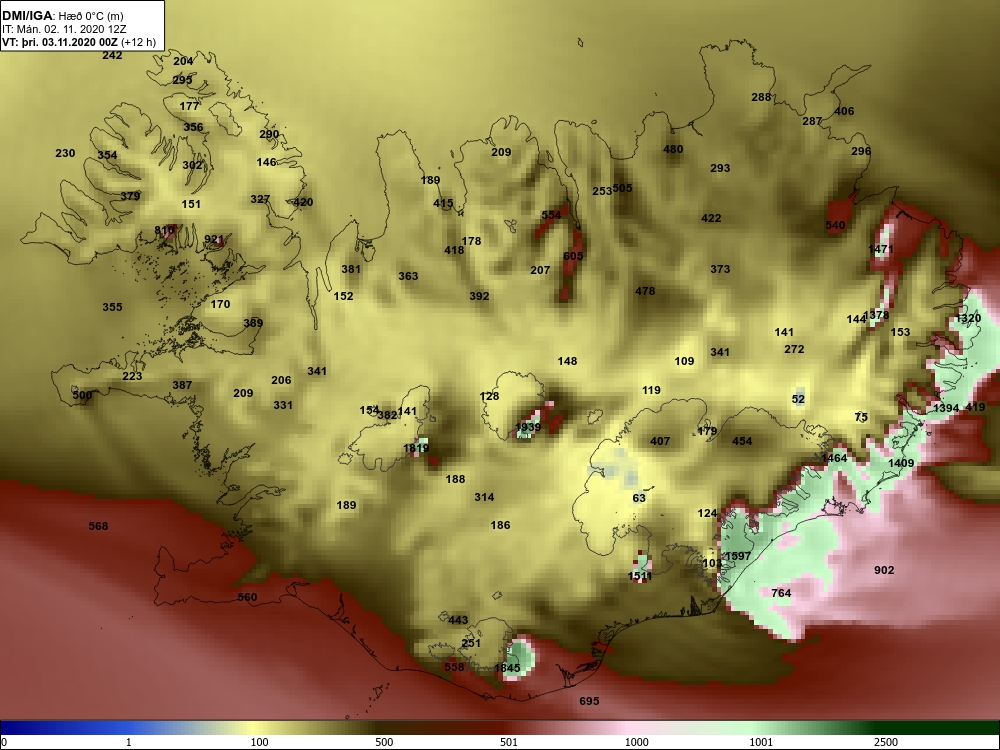Click the 695 value at the bottom
Image resolution: width=1000 pixels, height=750 pixels.
[x=589, y=702]
